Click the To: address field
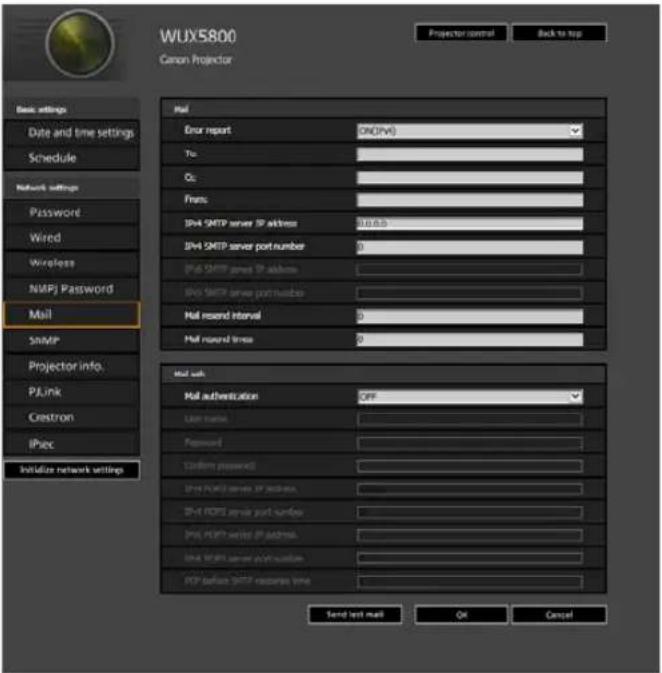Viewport: 662px width, 673px height. 470,154
